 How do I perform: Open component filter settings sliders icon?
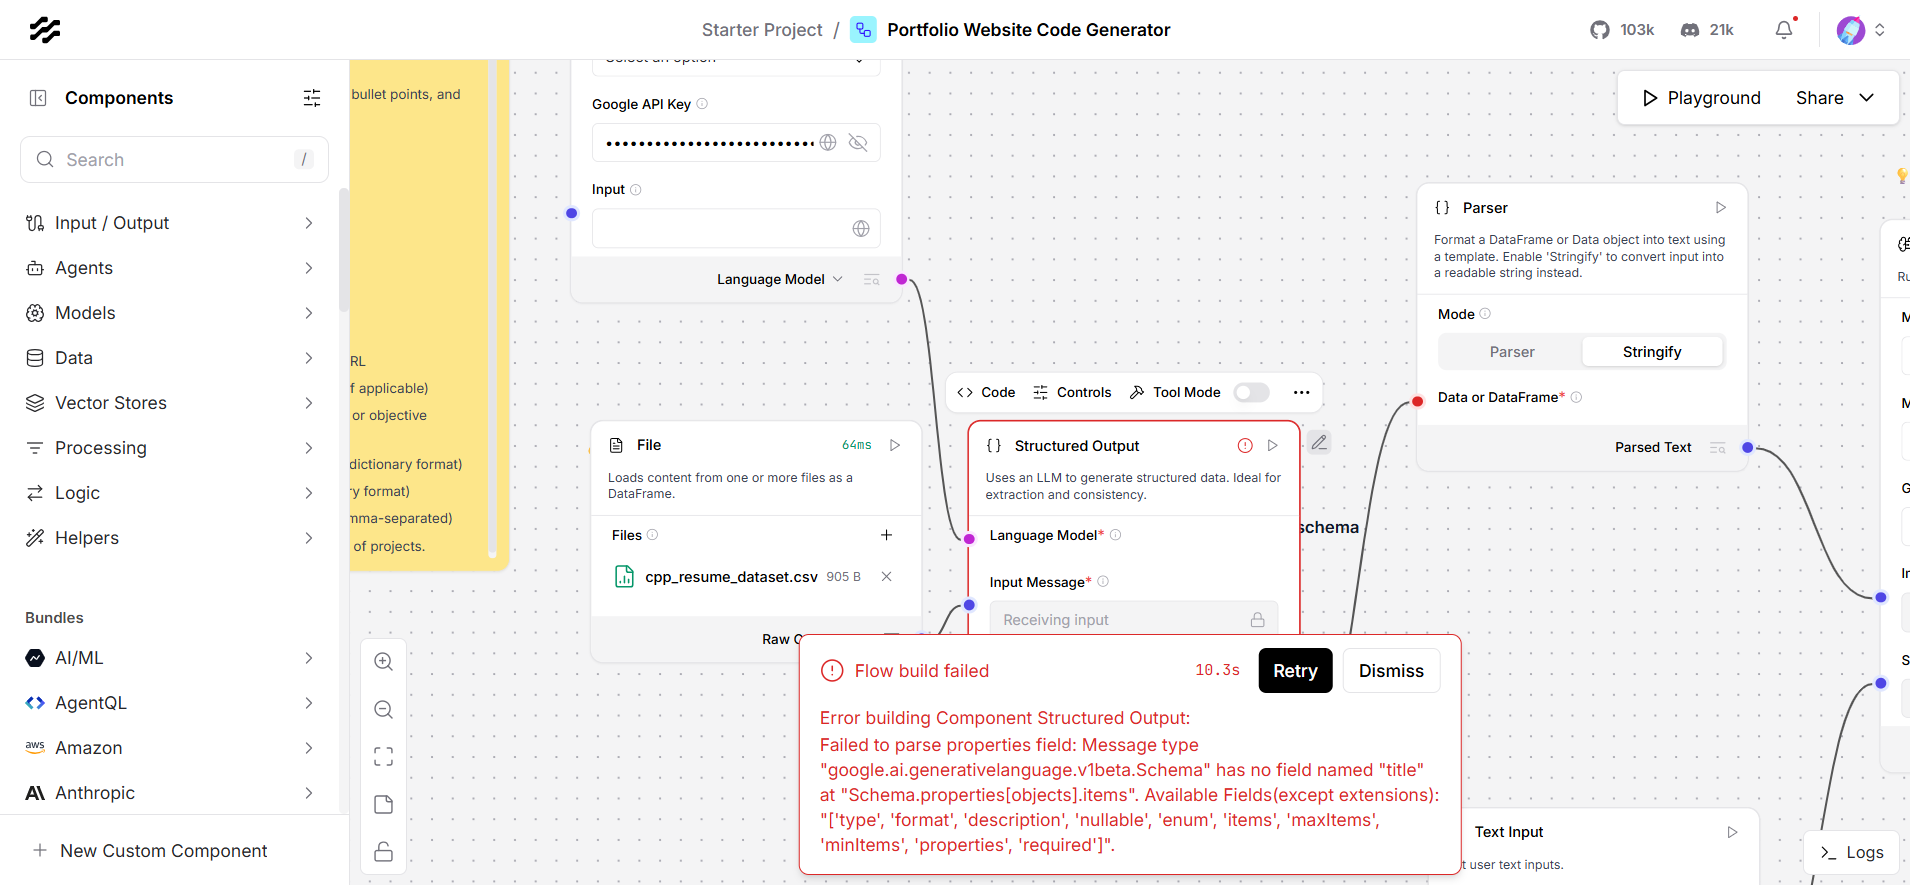pyautogui.click(x=312, y=98)
